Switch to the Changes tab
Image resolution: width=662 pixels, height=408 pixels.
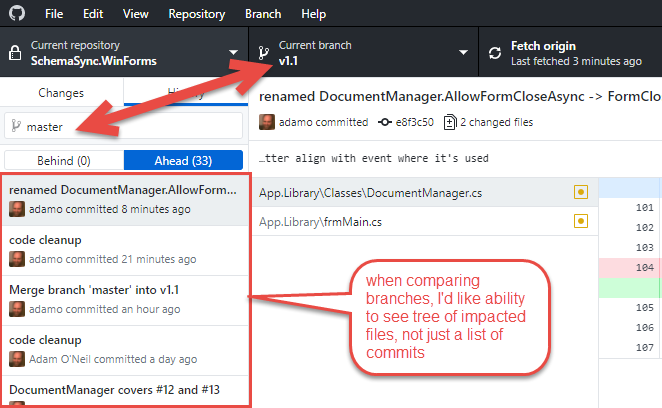[x=61, y=92]
